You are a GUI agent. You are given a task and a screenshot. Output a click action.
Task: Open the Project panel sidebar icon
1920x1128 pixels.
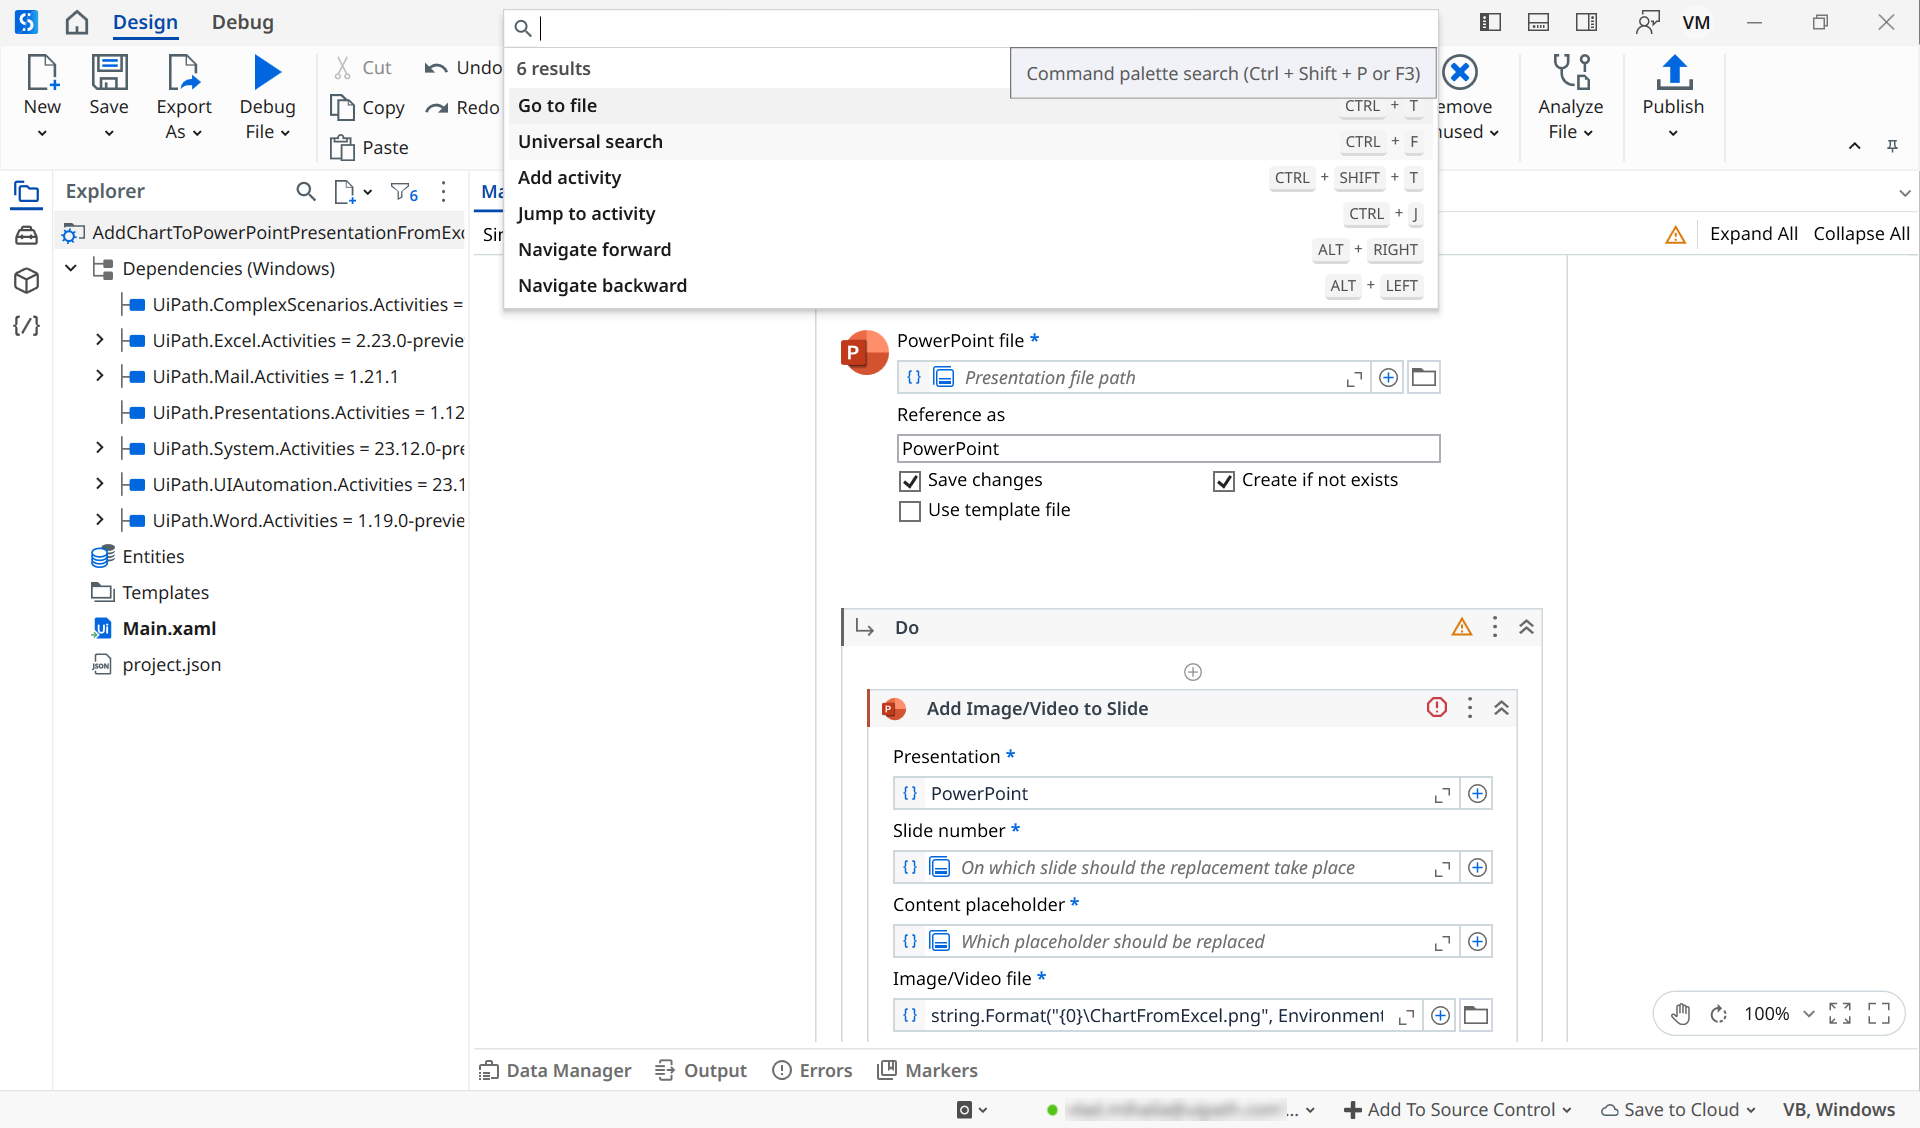click(x=27, y=192)
